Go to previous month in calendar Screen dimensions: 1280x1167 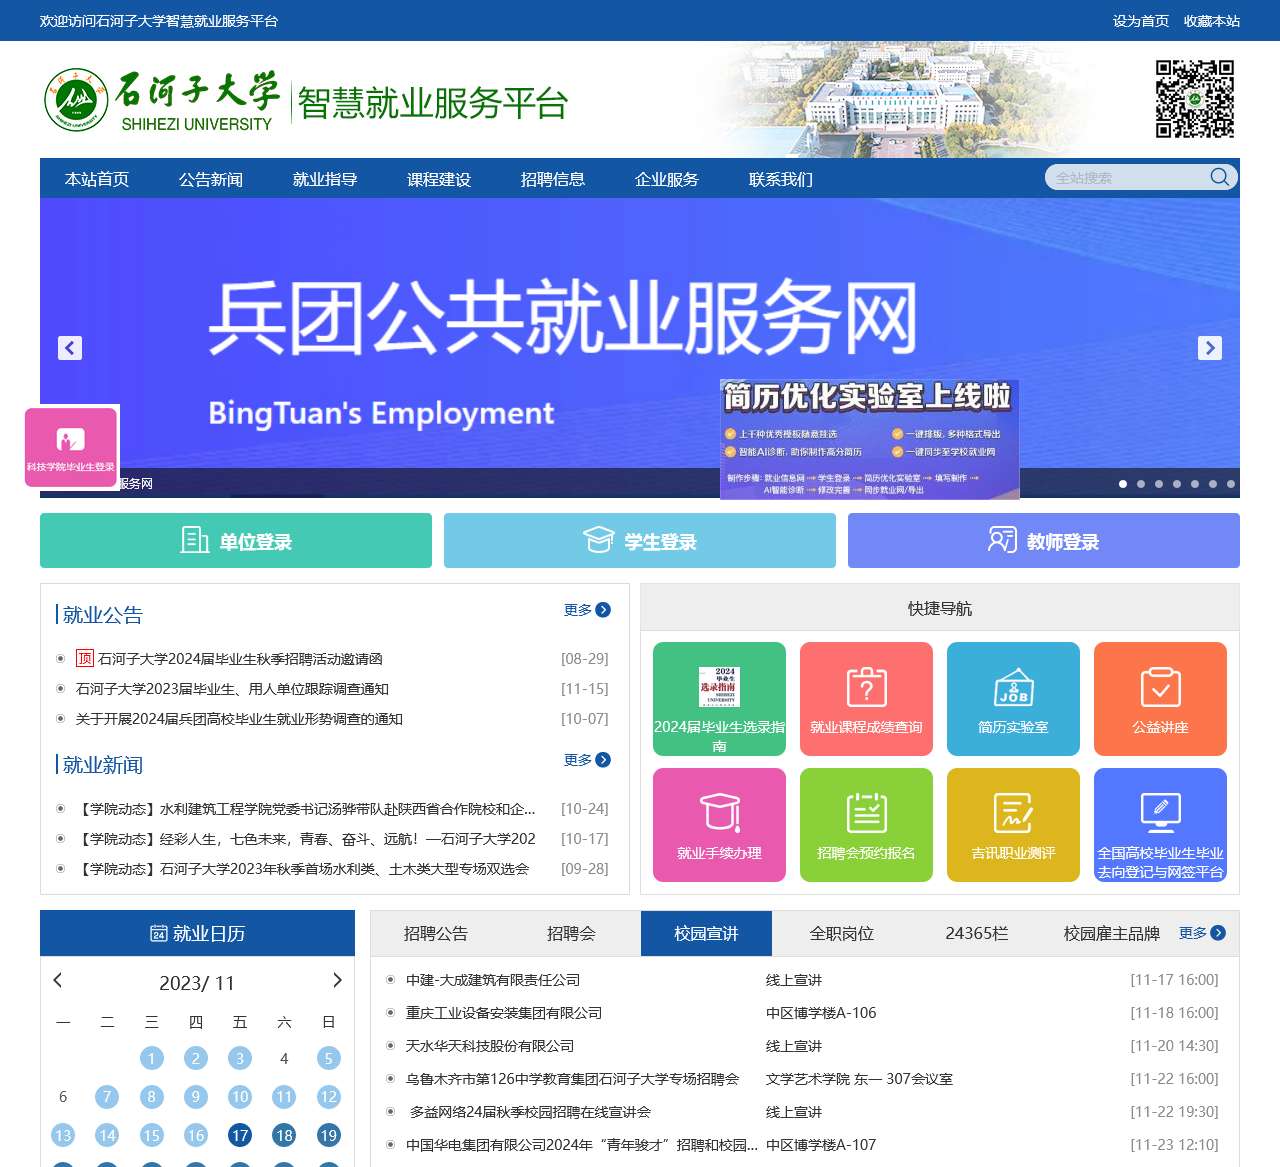58,980
